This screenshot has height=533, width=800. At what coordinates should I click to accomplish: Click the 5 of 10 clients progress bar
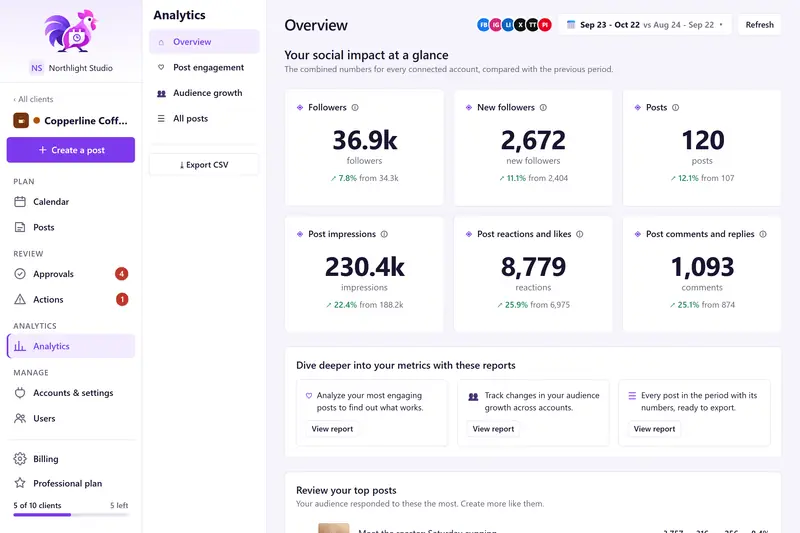[x=71, y=515]
